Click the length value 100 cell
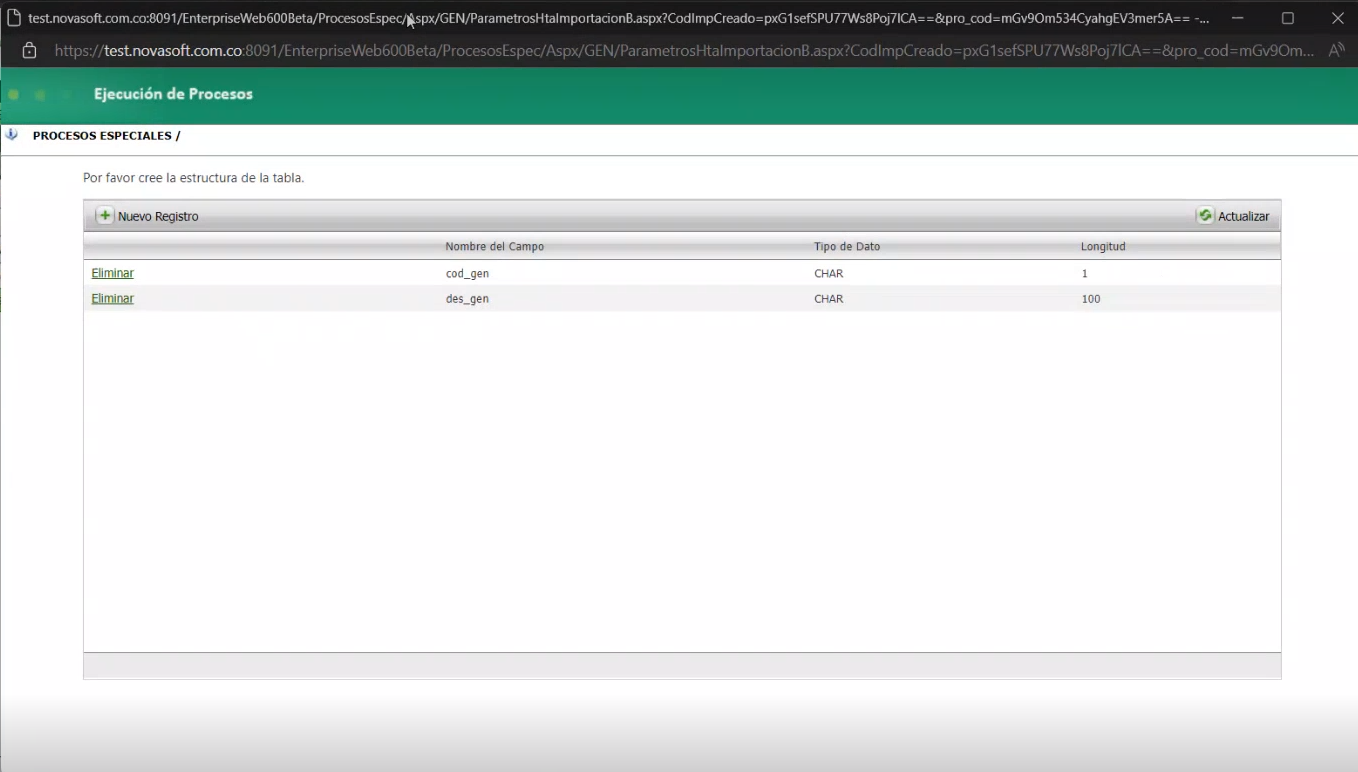Screen dimensions: 1358x772 tap(1091, 299)
